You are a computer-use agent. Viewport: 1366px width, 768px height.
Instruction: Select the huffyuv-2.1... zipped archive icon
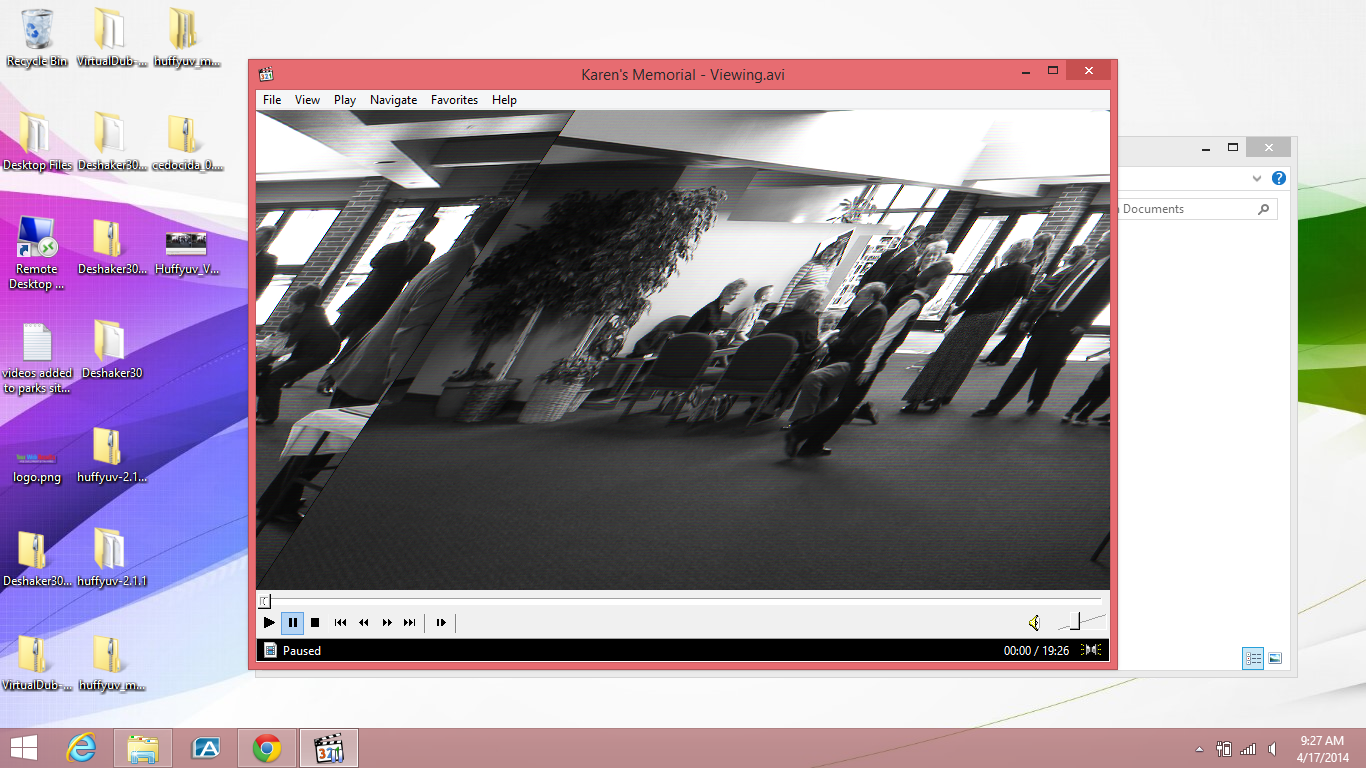coord(111,454)
